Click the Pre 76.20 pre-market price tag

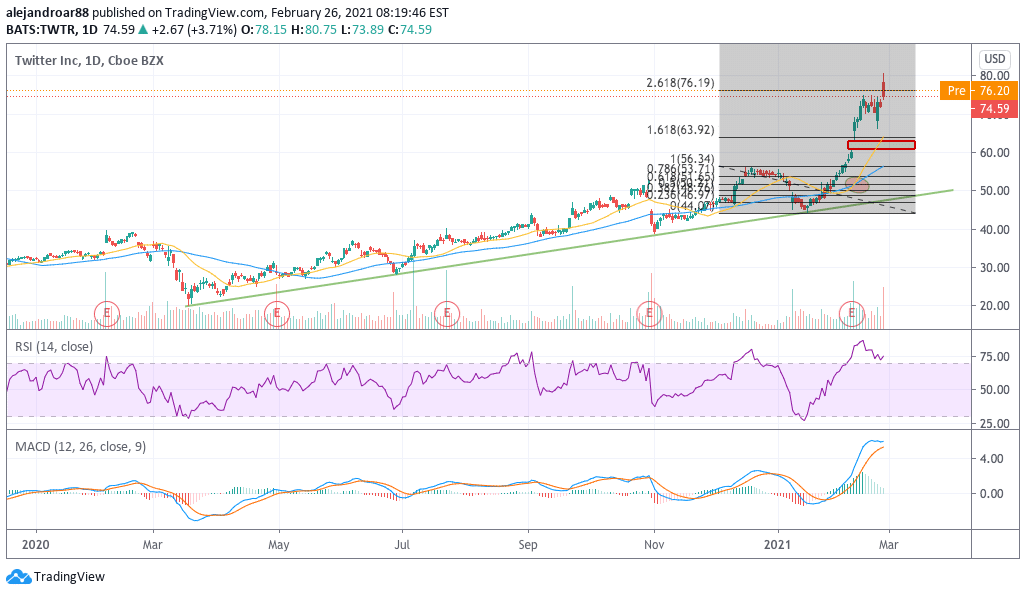click(979, 91)
